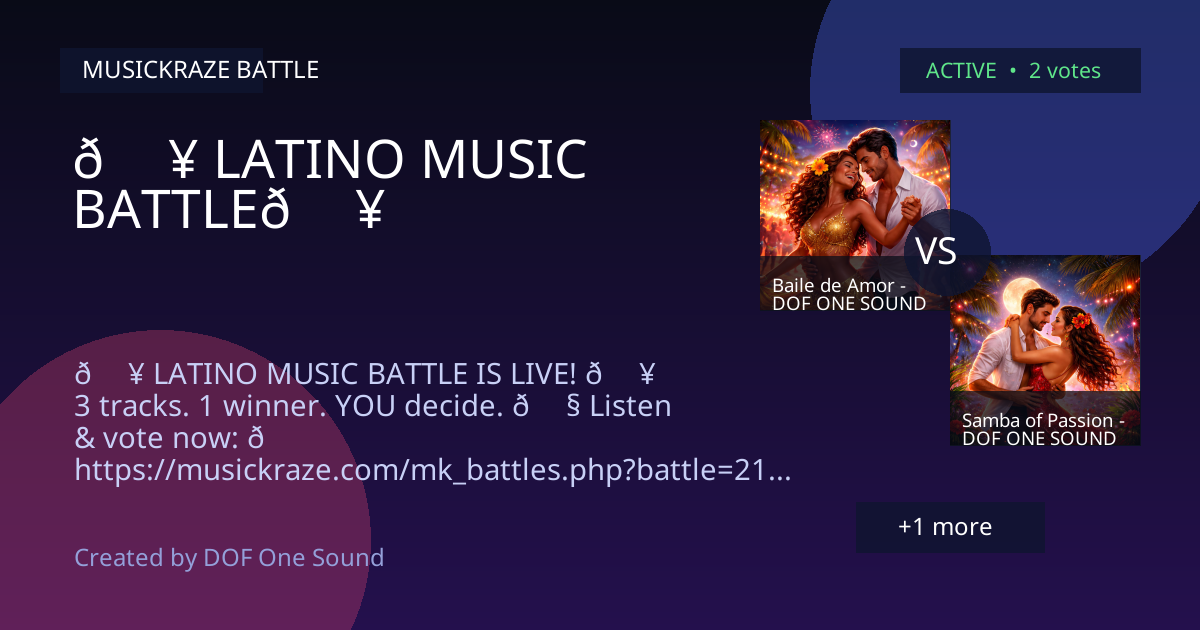Click the 'Listen & vote now' text
Screen dimensions: 1200x630
click(372, 422)
